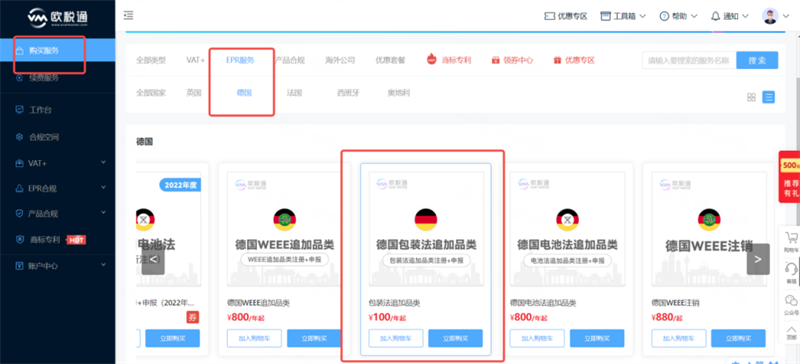Open the 帮助 dropdown in header
The height and width of the screenshot is (364, 800).
(x=679, y=16)
